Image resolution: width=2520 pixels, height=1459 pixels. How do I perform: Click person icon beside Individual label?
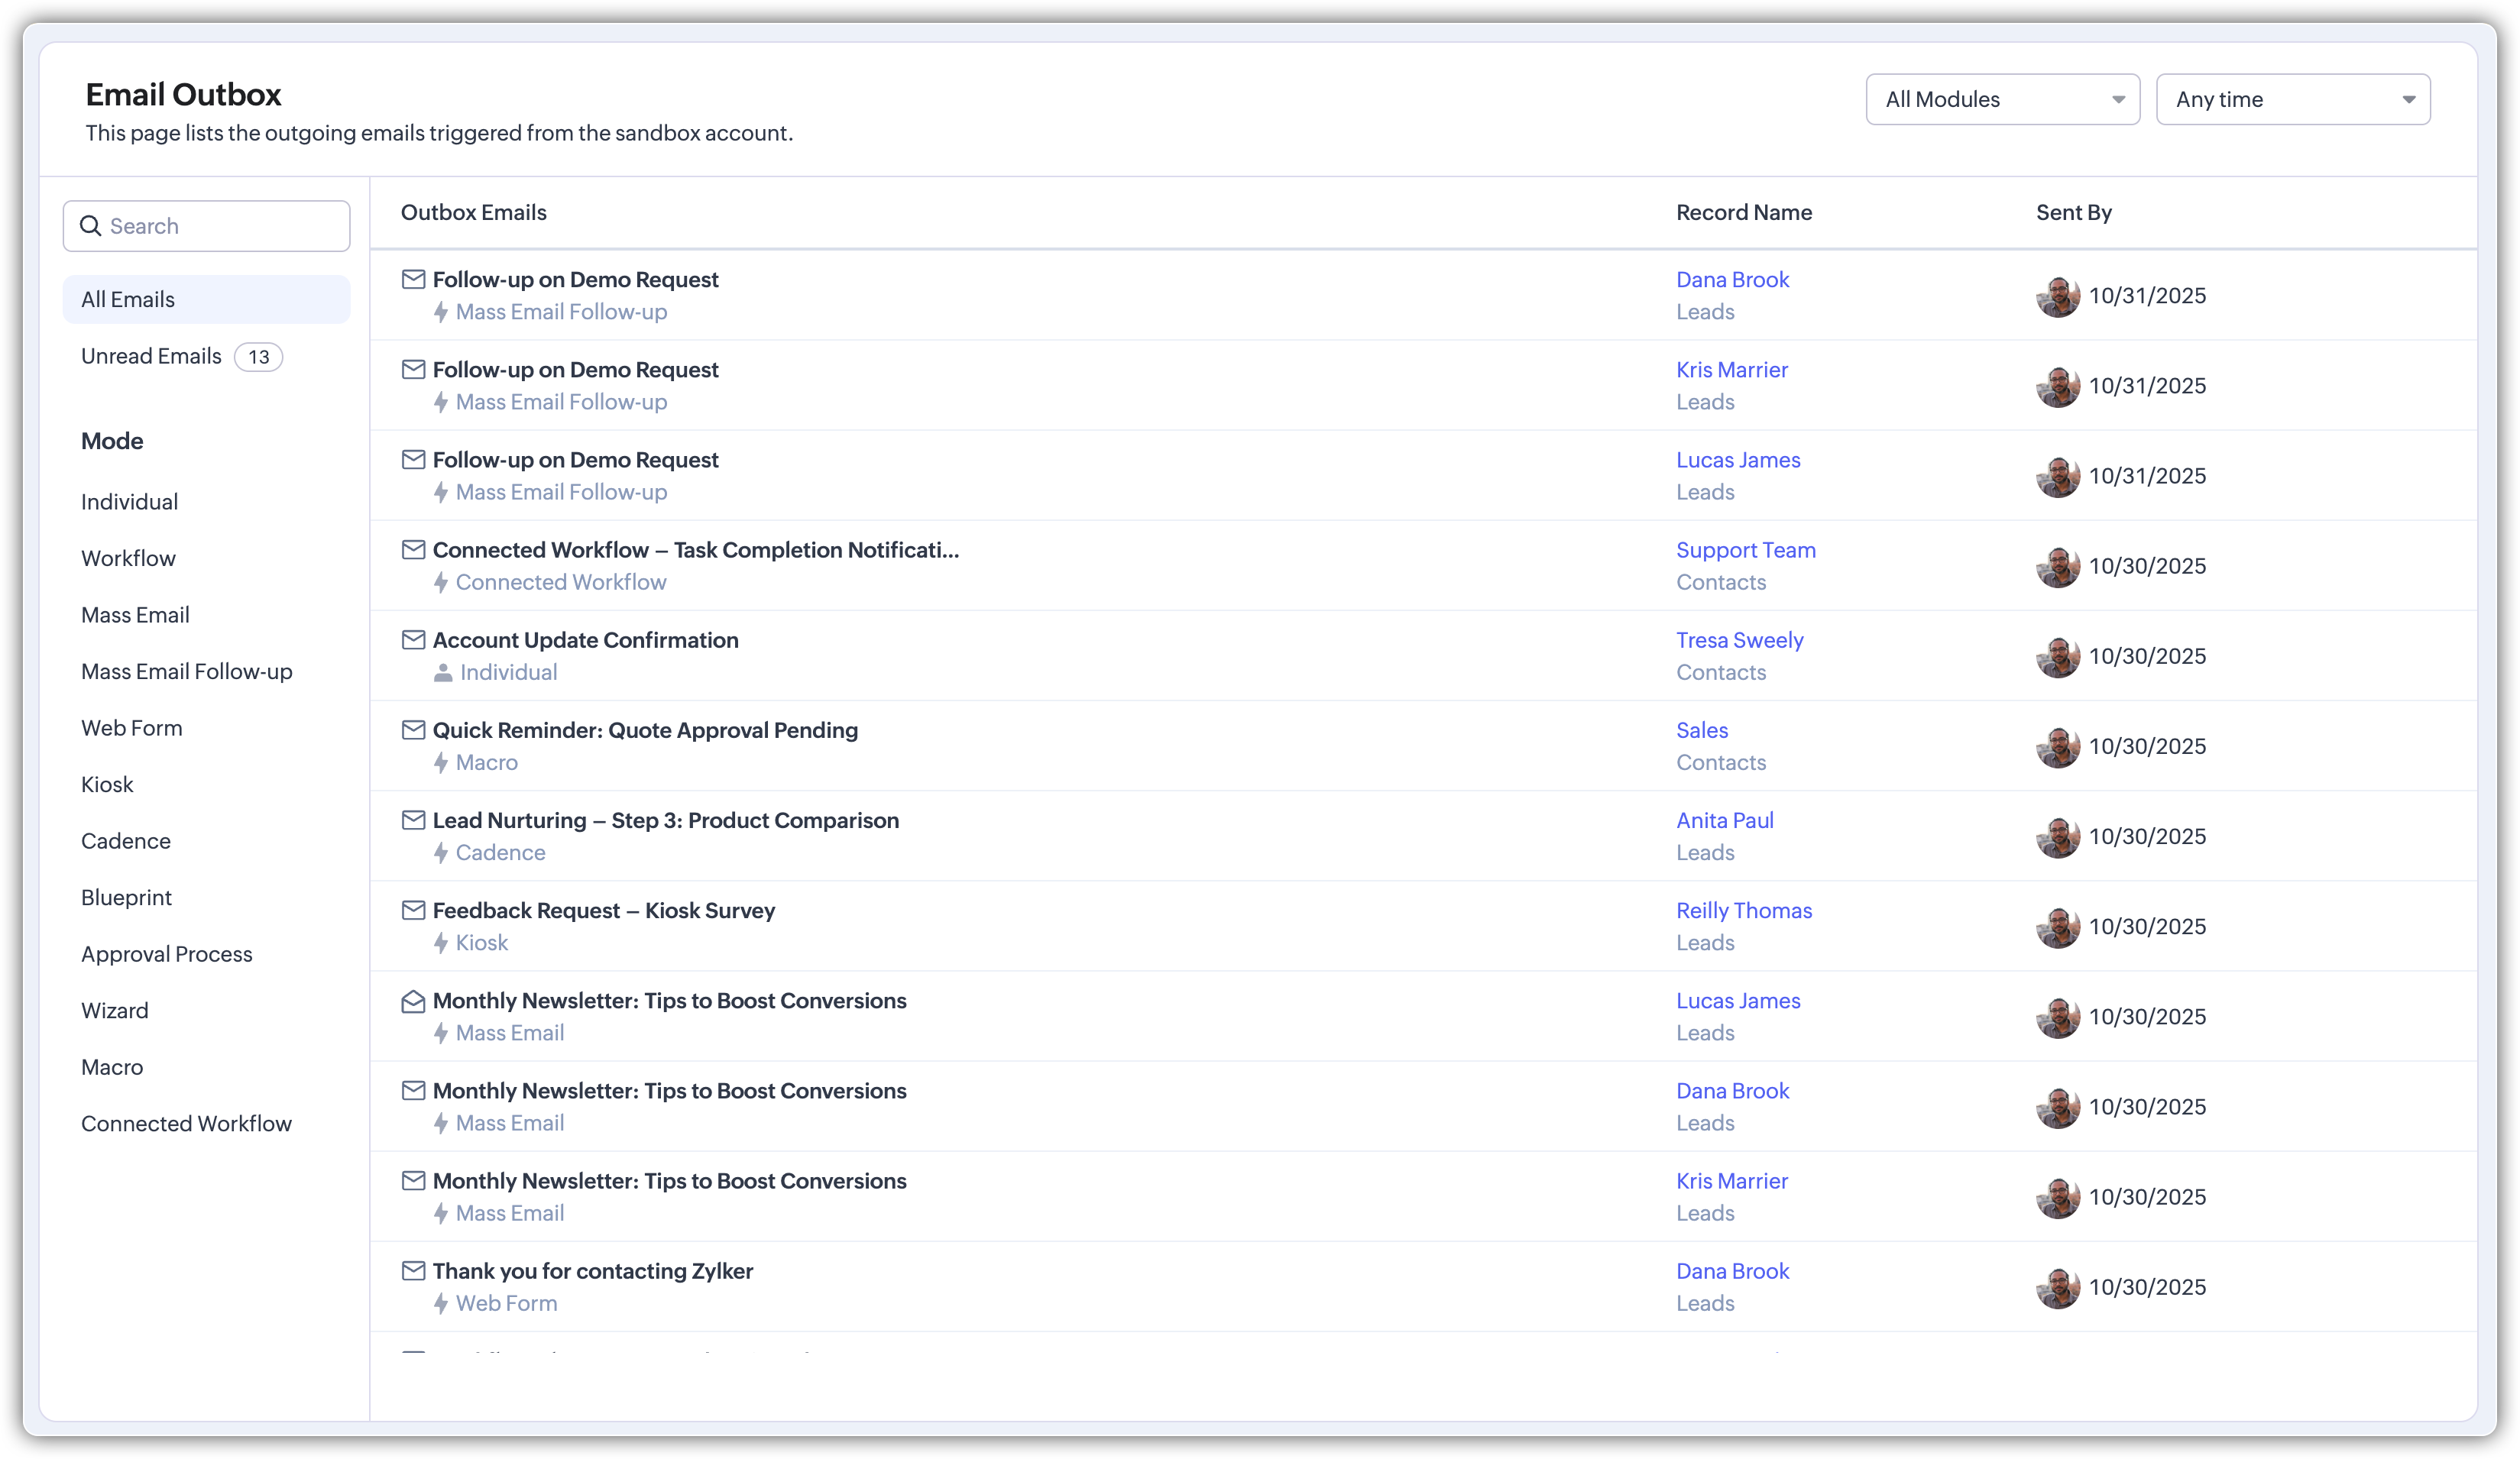(x=443, y=673)
